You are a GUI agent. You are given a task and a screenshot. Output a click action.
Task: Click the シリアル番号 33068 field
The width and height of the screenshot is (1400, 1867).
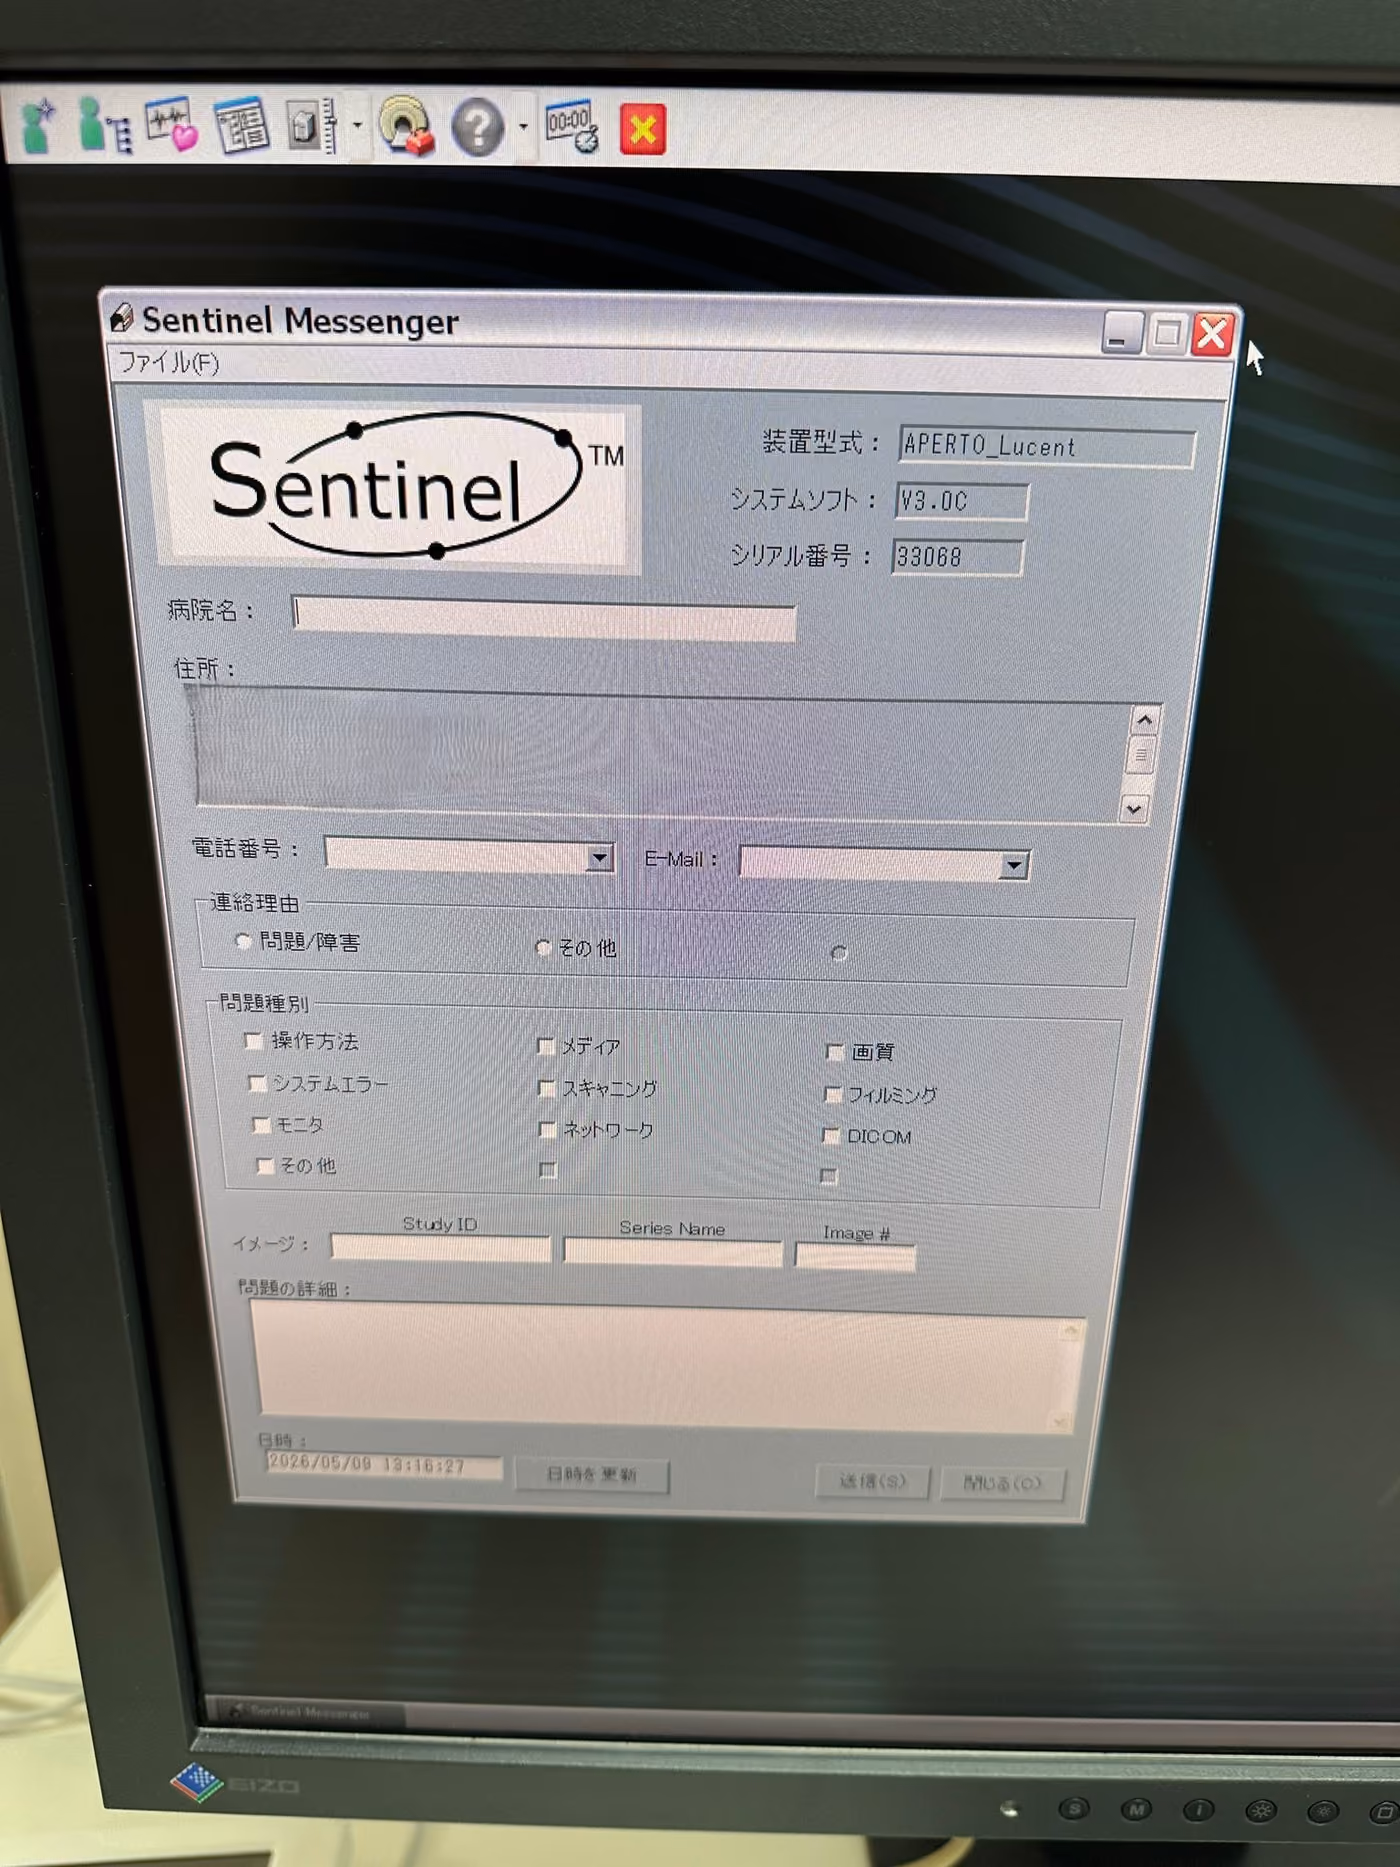coord(957,557)
